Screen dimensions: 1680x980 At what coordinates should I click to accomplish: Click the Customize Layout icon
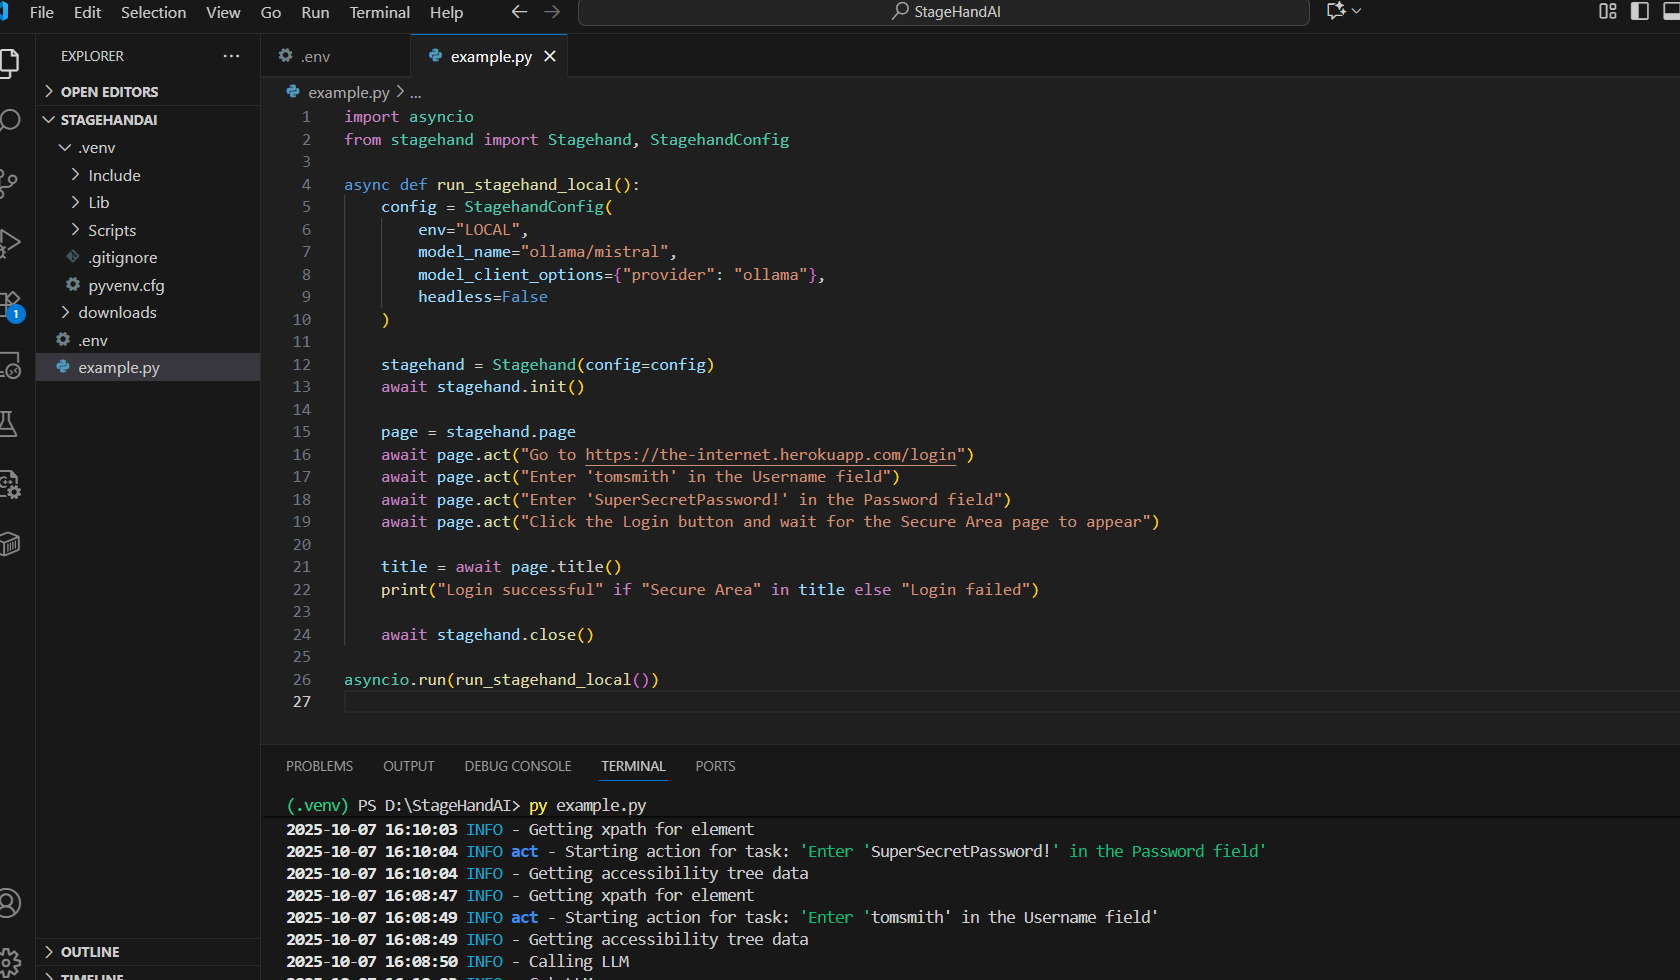pos(1607,11)
